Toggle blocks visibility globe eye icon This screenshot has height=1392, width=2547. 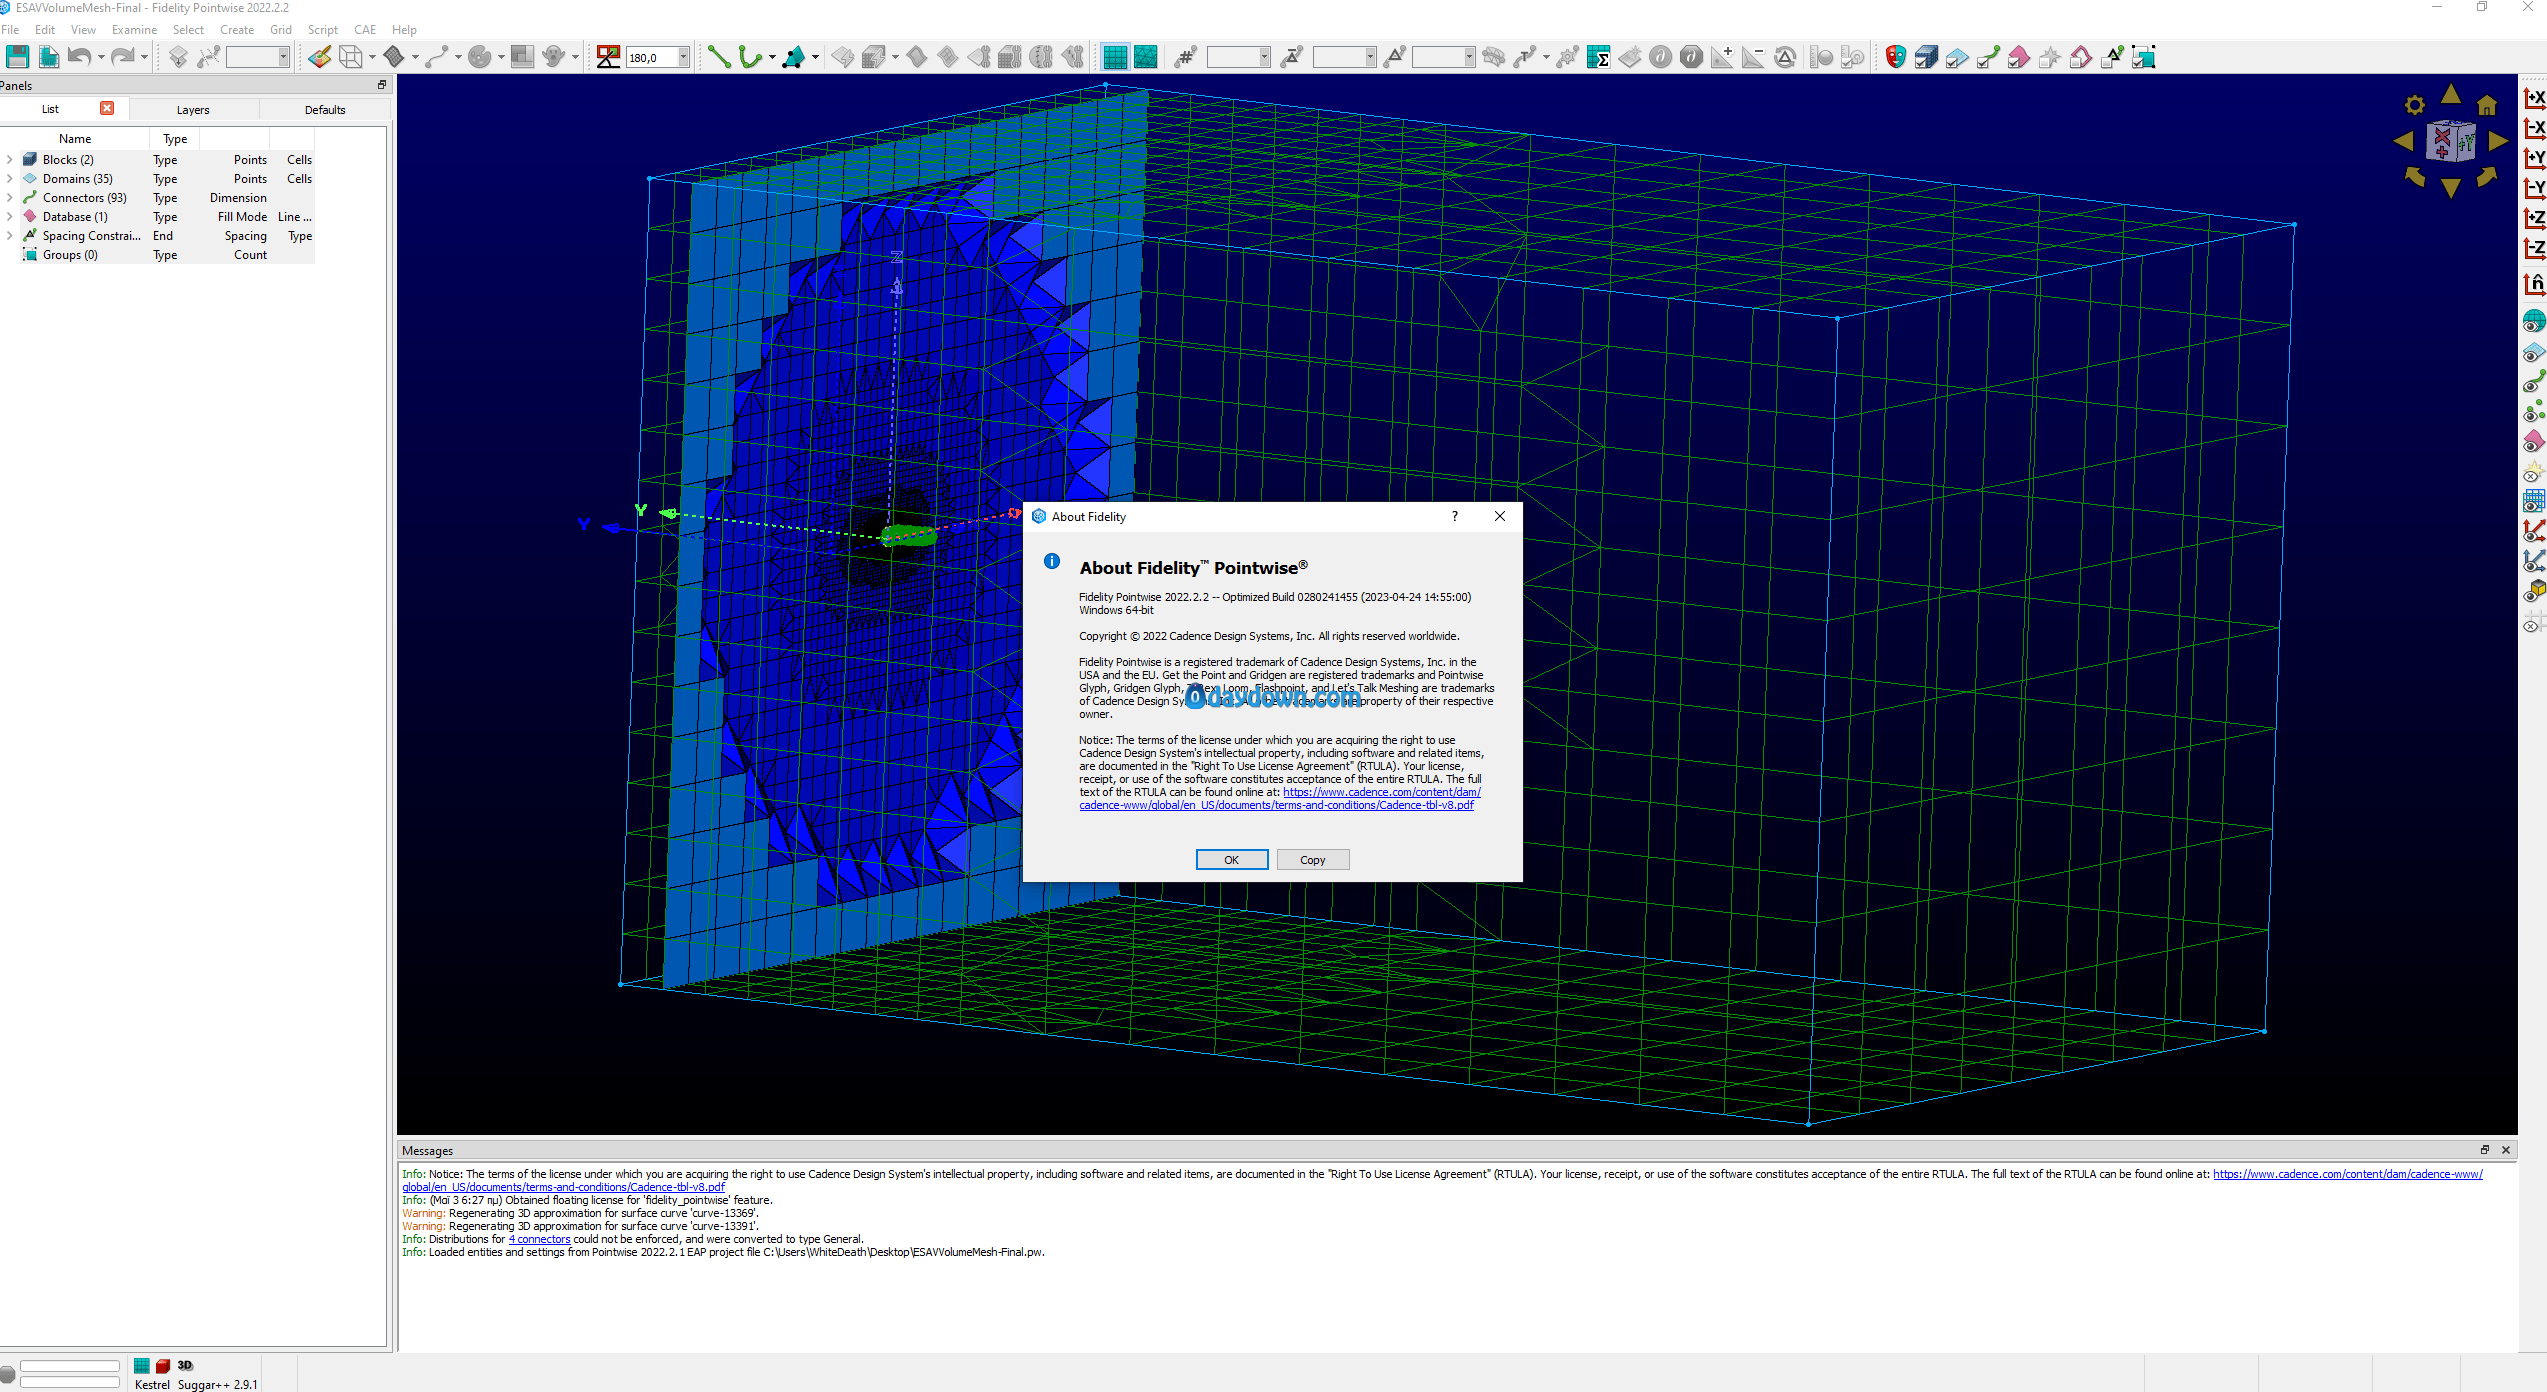[x=2534, y=322]
